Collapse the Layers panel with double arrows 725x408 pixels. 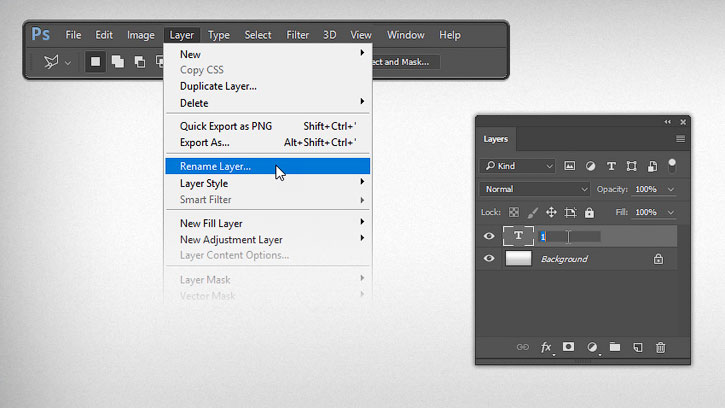click(x=668, y=122)
